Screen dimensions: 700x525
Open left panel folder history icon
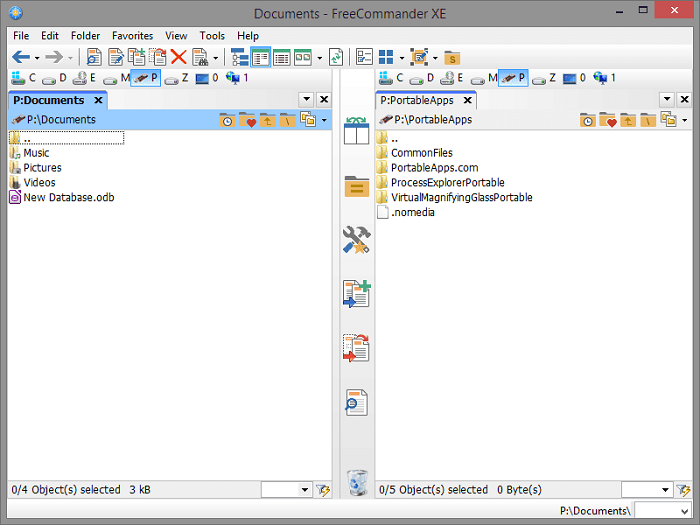(227, 120)
